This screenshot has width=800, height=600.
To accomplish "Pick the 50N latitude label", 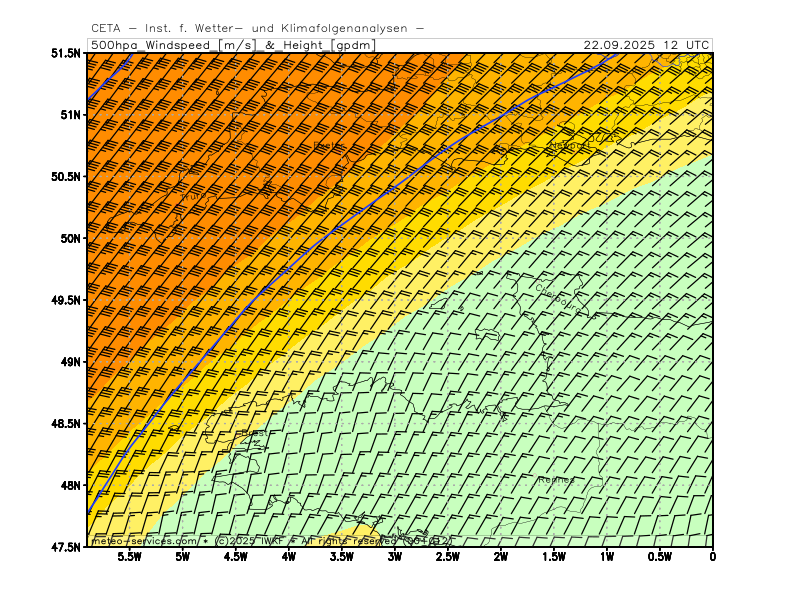I will point(71,238).
